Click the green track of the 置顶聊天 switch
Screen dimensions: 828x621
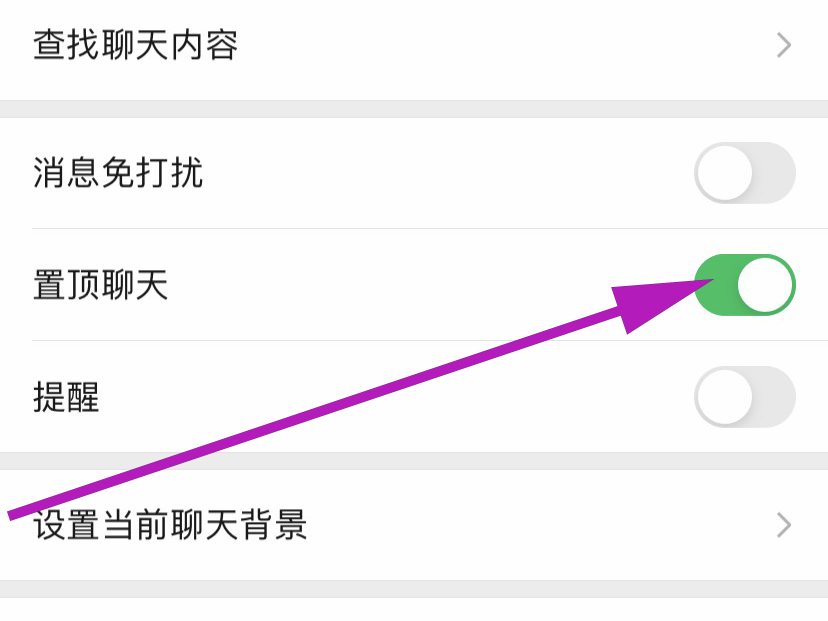tap(714, 297)
